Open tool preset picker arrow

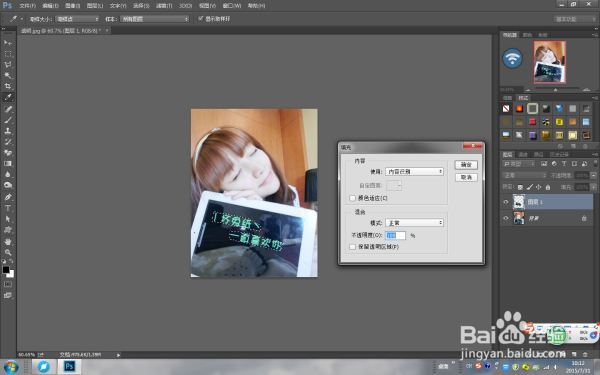pos(21,19)
